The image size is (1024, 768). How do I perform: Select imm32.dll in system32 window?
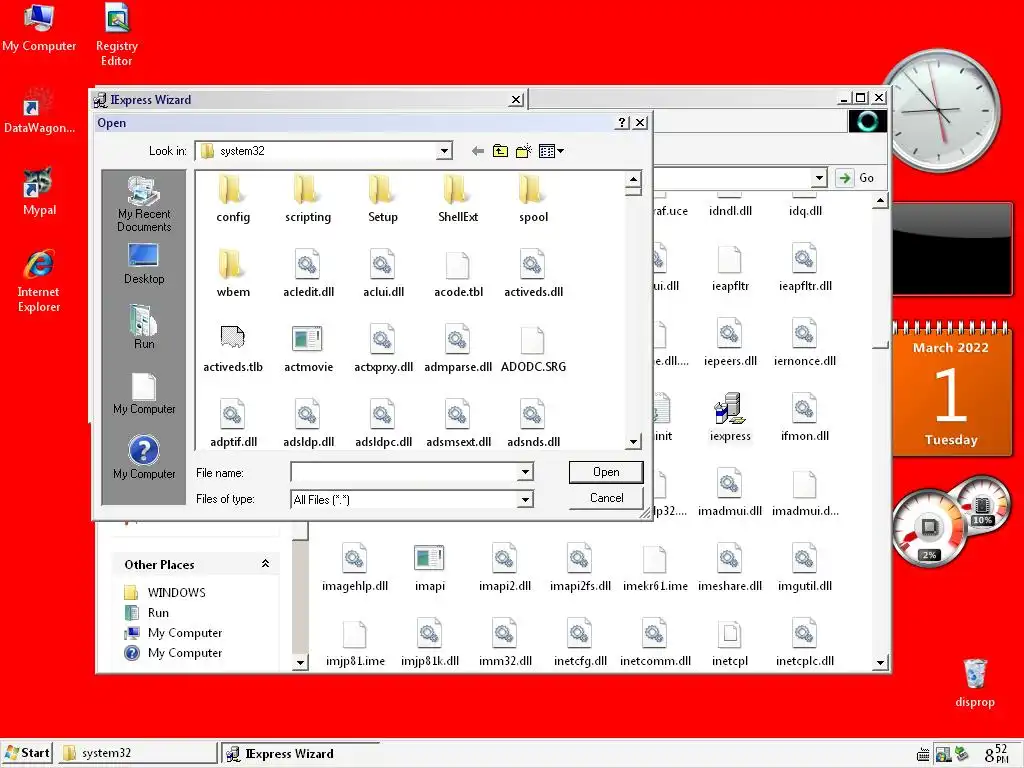pos(505,643)
